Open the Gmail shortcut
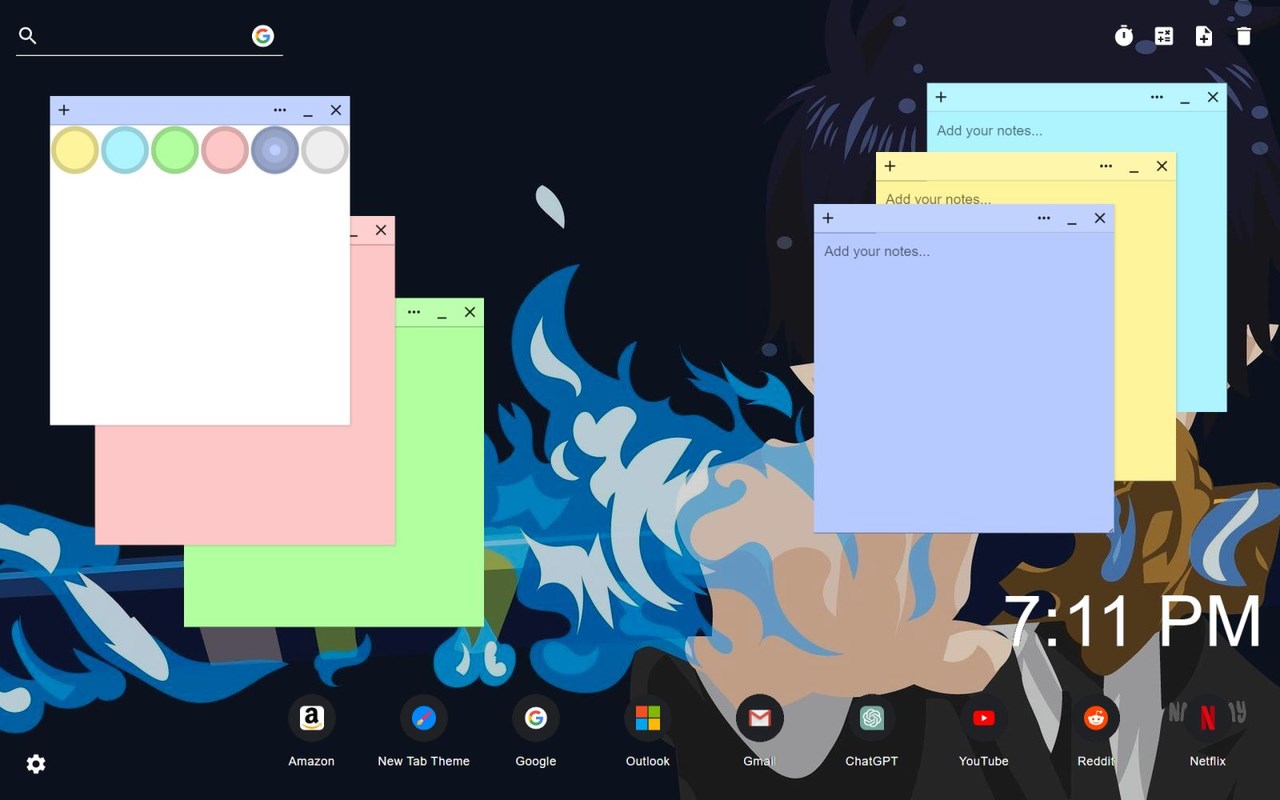Image resolution: width=1280 pixels, height=800 pixels. coord(760,732)
